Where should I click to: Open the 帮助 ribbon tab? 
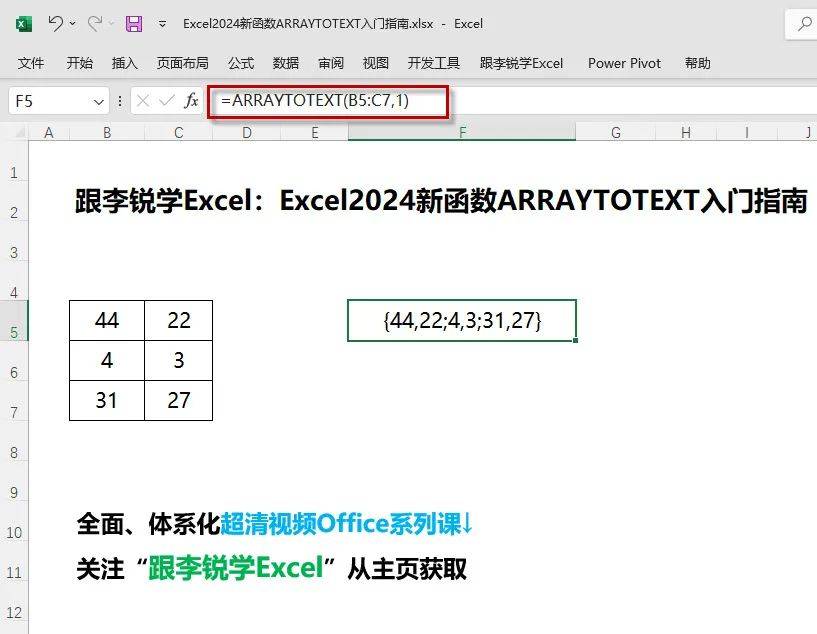(x=697, y=63)
